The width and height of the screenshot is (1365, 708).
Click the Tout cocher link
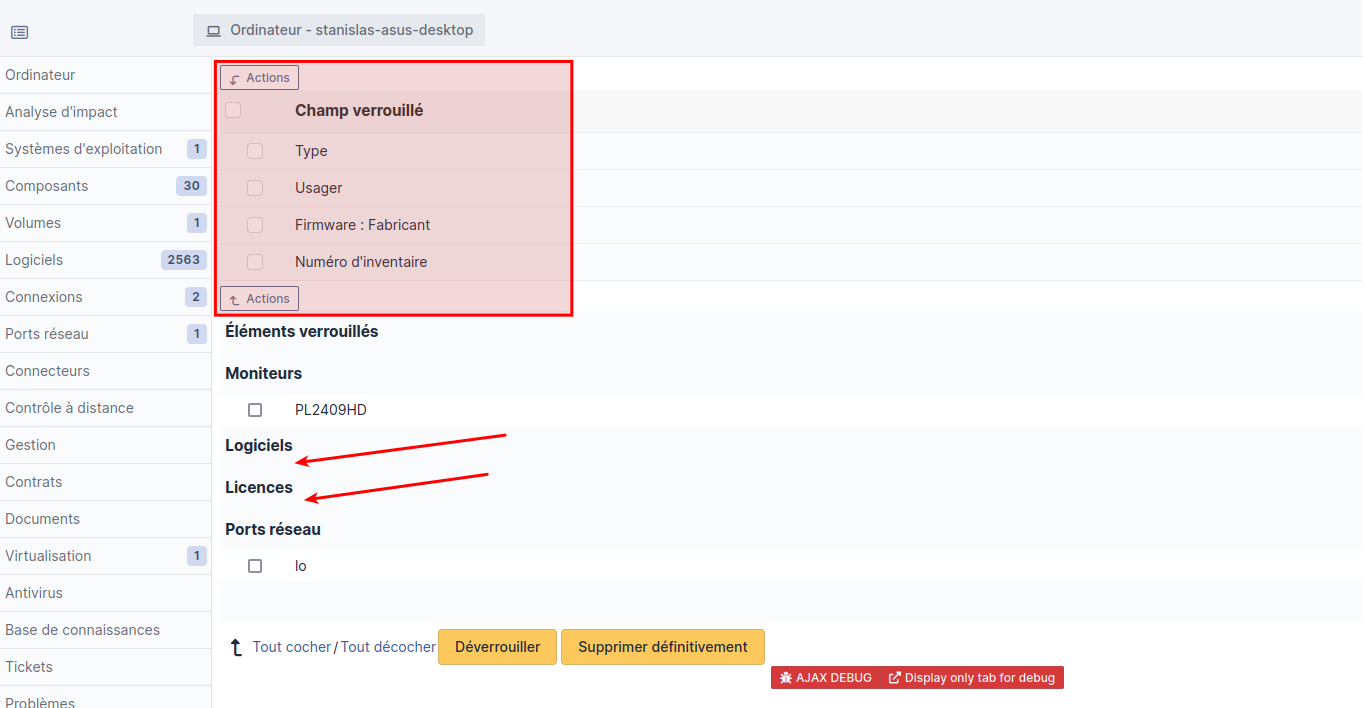click(291, 647)
